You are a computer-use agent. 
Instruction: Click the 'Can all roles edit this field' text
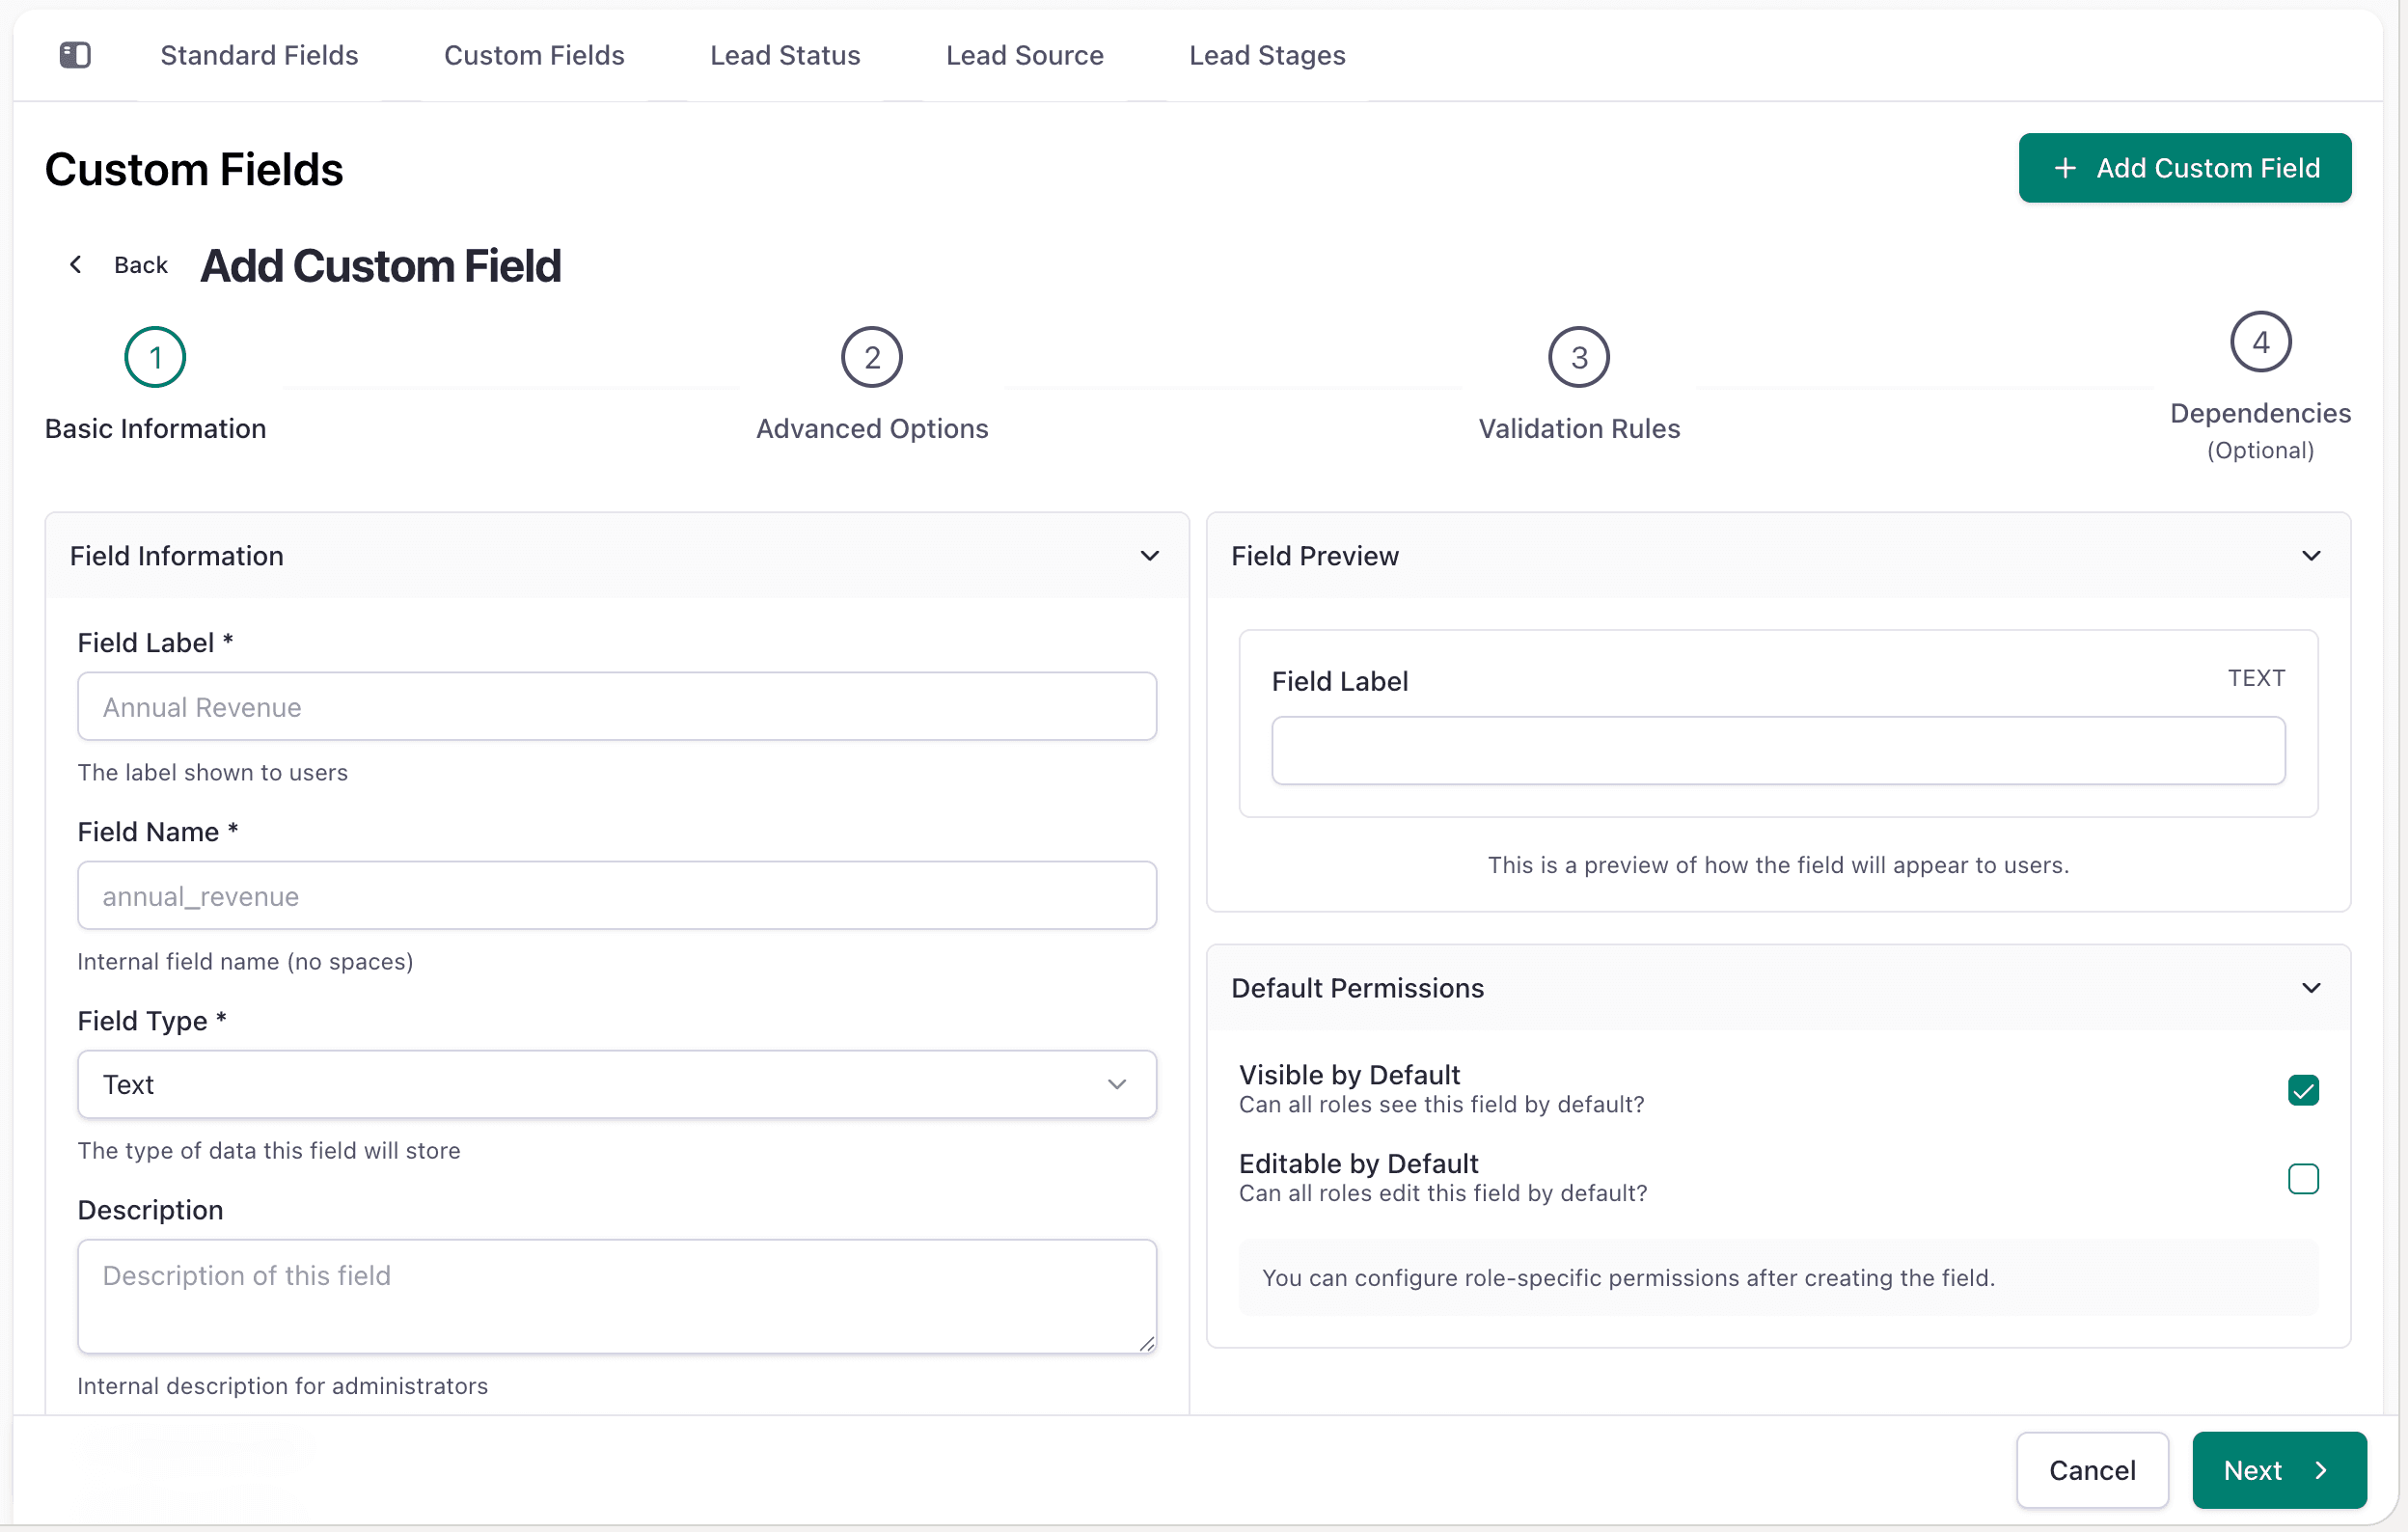(1443, 1194)
